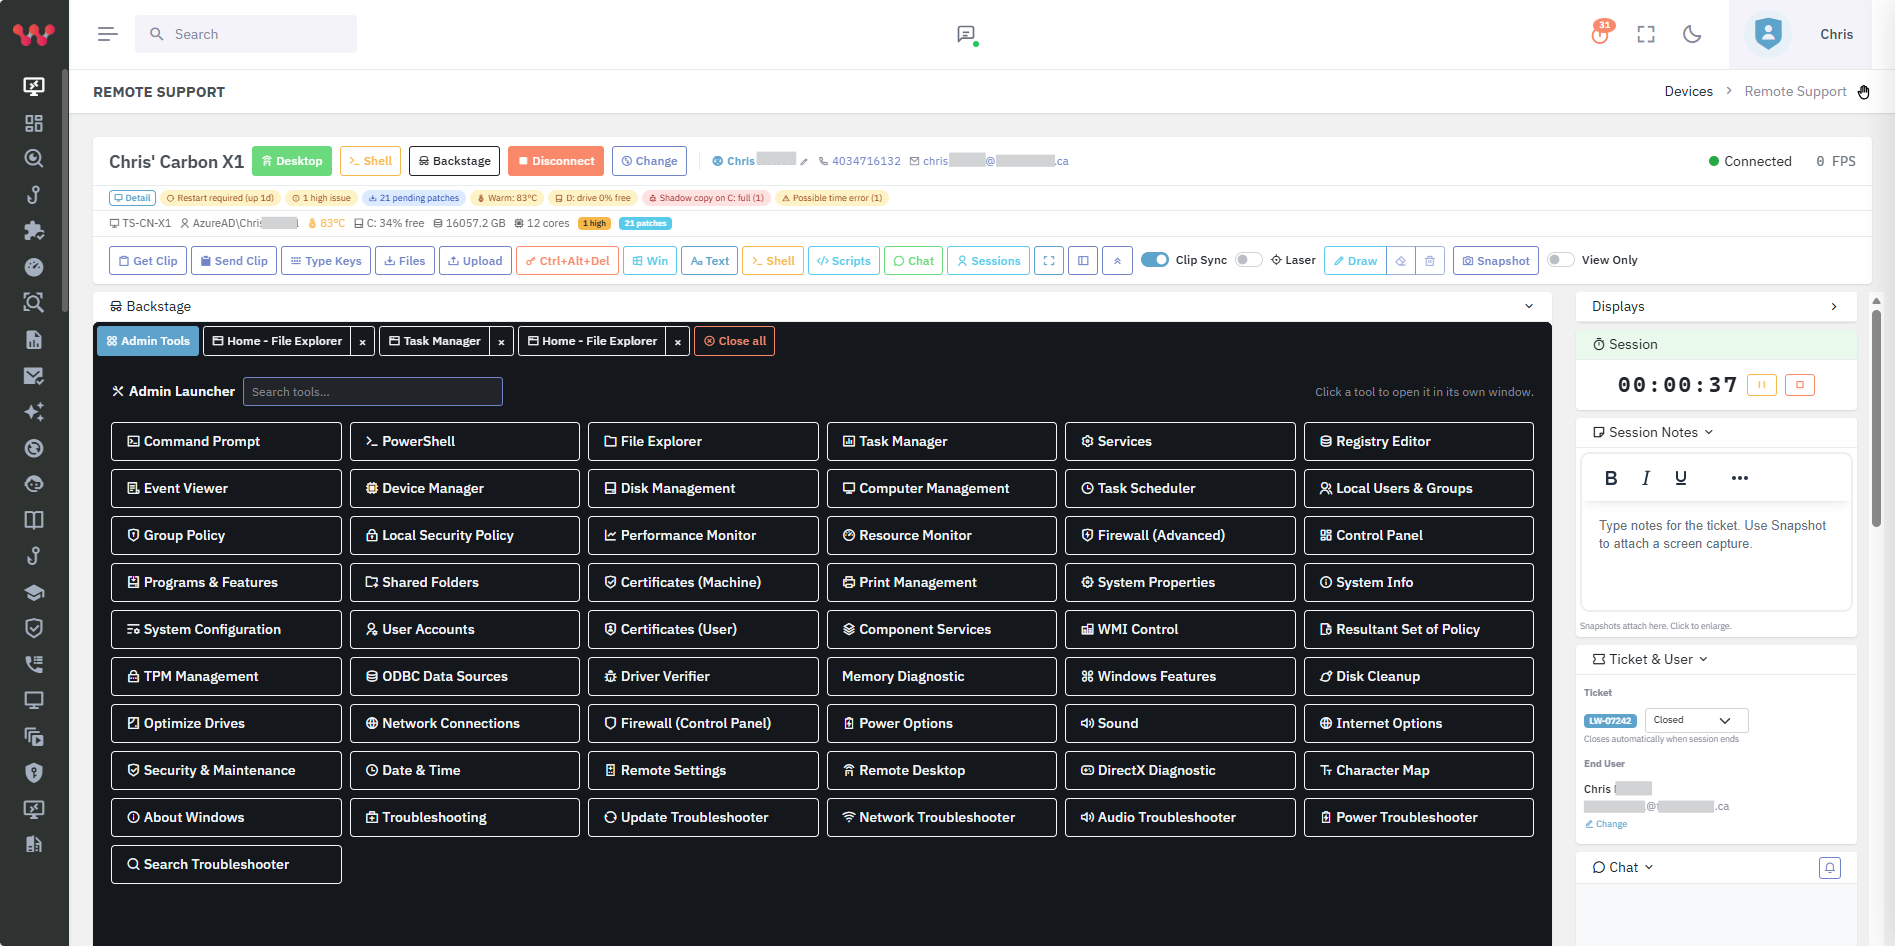Open the chat messages icon in top bar
Image resolution: width=1895 pixels, height=946 pixels.
pyautogui.click(x=966, y=34)
